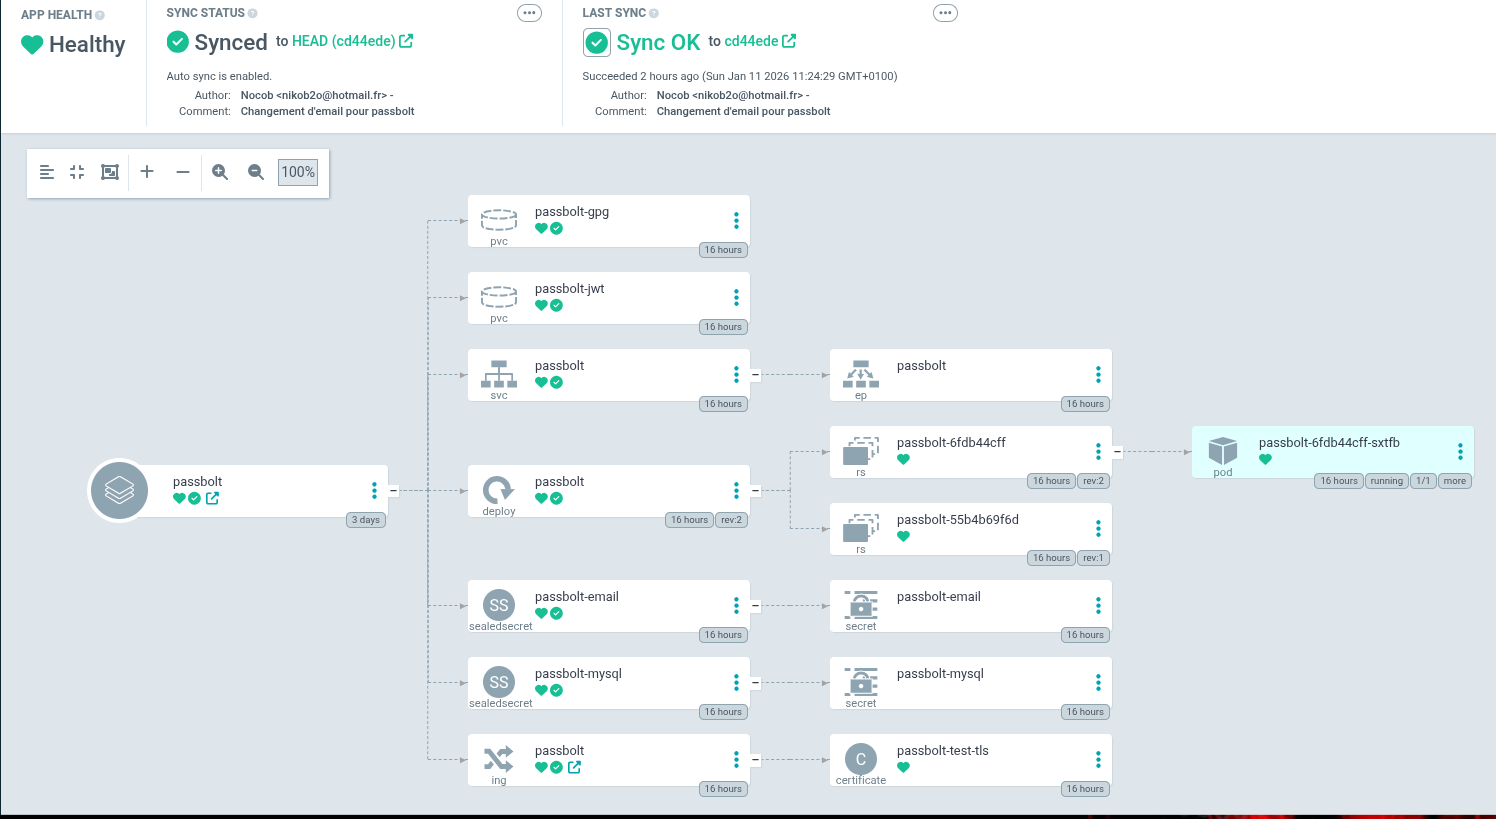The height and width of the screenshot is (819, 1496).
Task: Click the cd44ede link beside Sync OK
Action: [751, 41]
